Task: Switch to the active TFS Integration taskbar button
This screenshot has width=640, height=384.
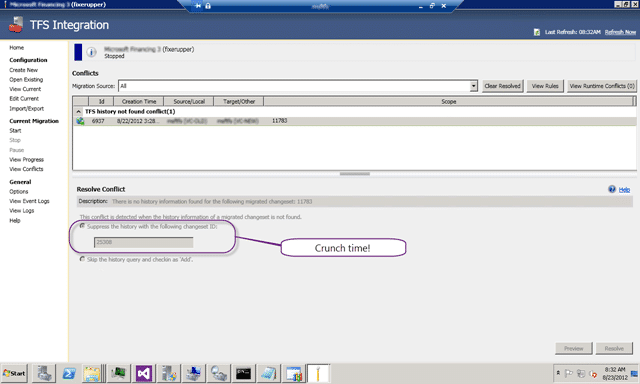Action: pyautogui.click(x=318, y=373)
